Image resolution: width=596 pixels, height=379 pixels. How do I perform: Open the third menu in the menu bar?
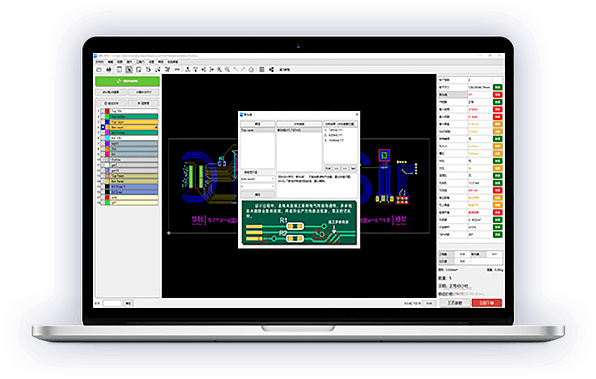tap(120, 62)
